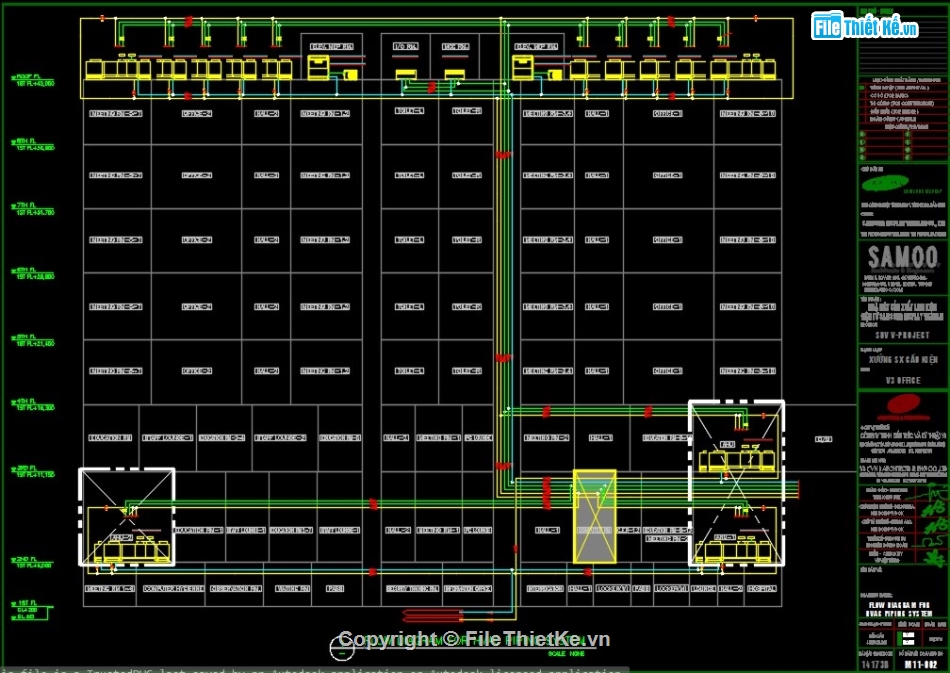Viewport: 950px width, 673px height.
Task: Click sheet number M11-002
Action: pos(921,664)
